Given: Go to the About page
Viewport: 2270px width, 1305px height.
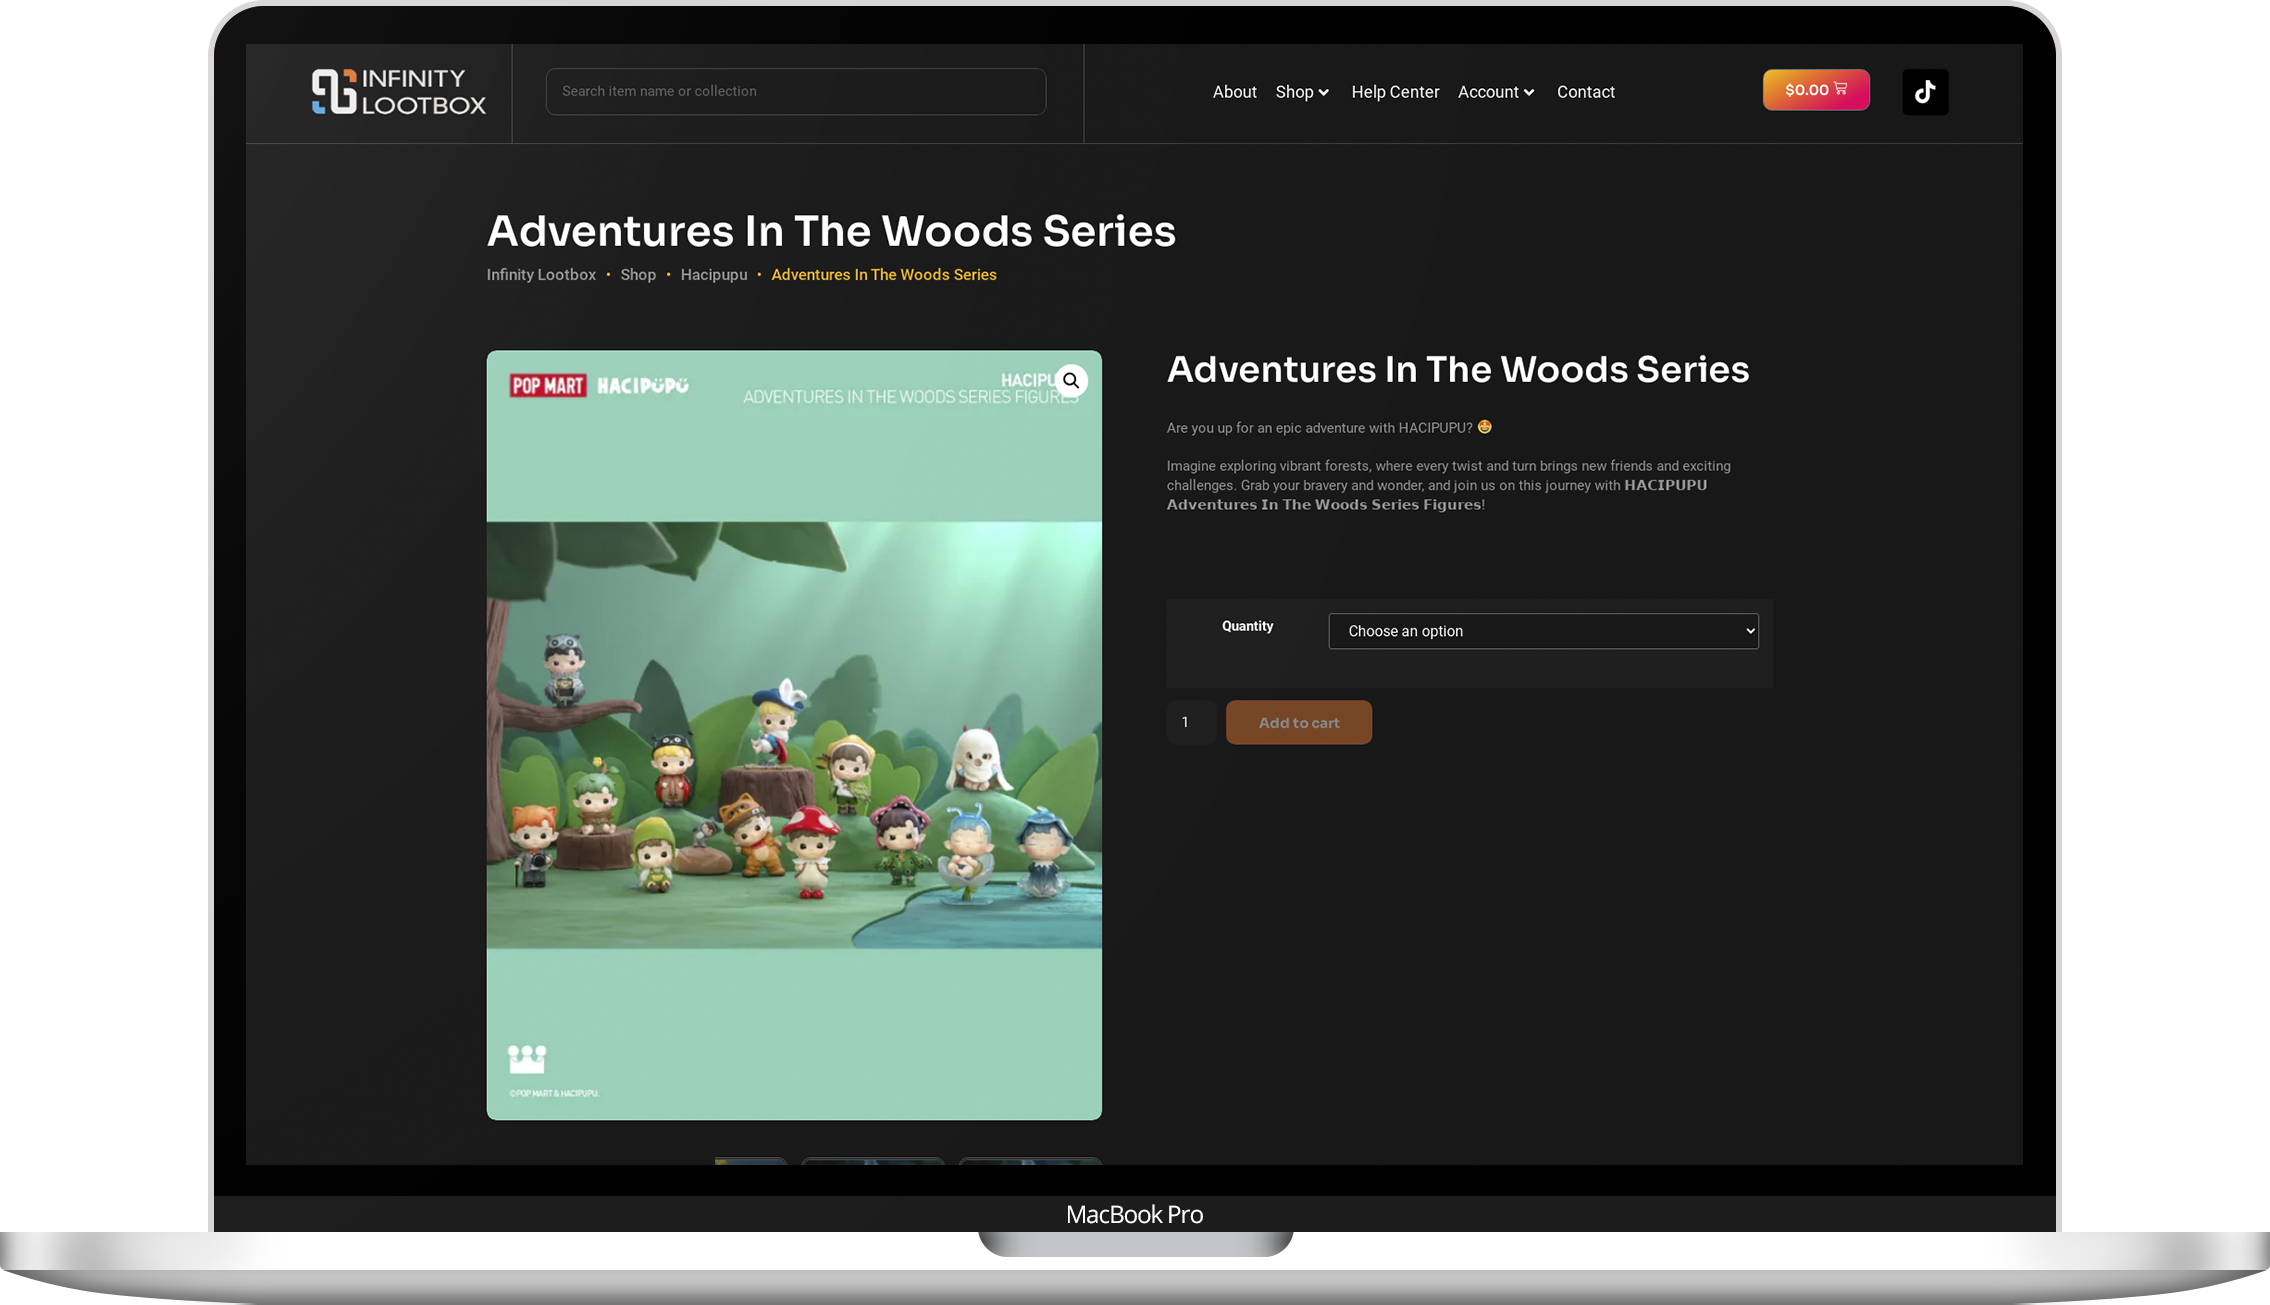Looking at the screenshot, I should pyautogui.click(x=1234, y=92).
